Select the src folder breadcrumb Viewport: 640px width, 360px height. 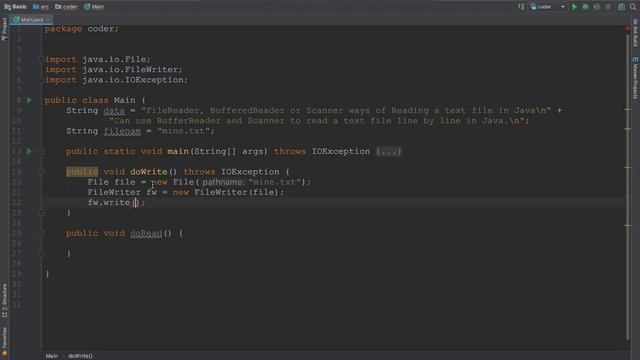click(x=40, y=7)
